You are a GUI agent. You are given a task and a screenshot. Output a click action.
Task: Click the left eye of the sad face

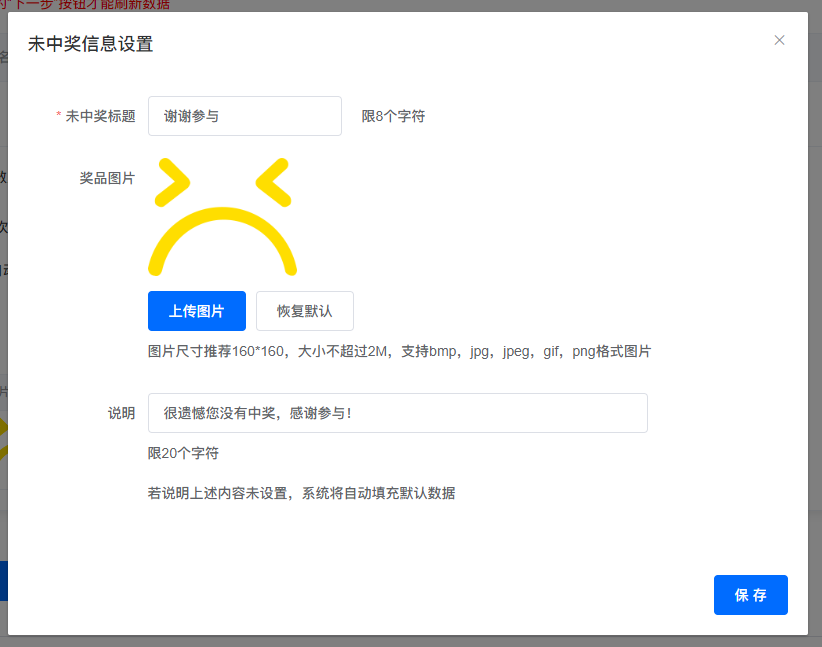(172, 182)
